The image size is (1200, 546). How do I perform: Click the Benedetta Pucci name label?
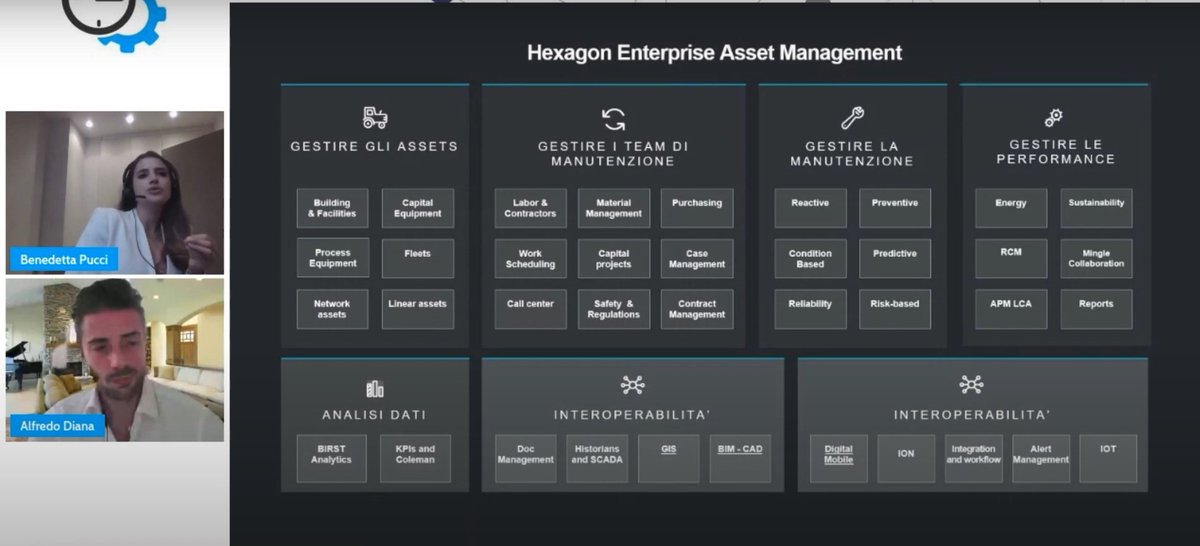(x=63, y=259)
